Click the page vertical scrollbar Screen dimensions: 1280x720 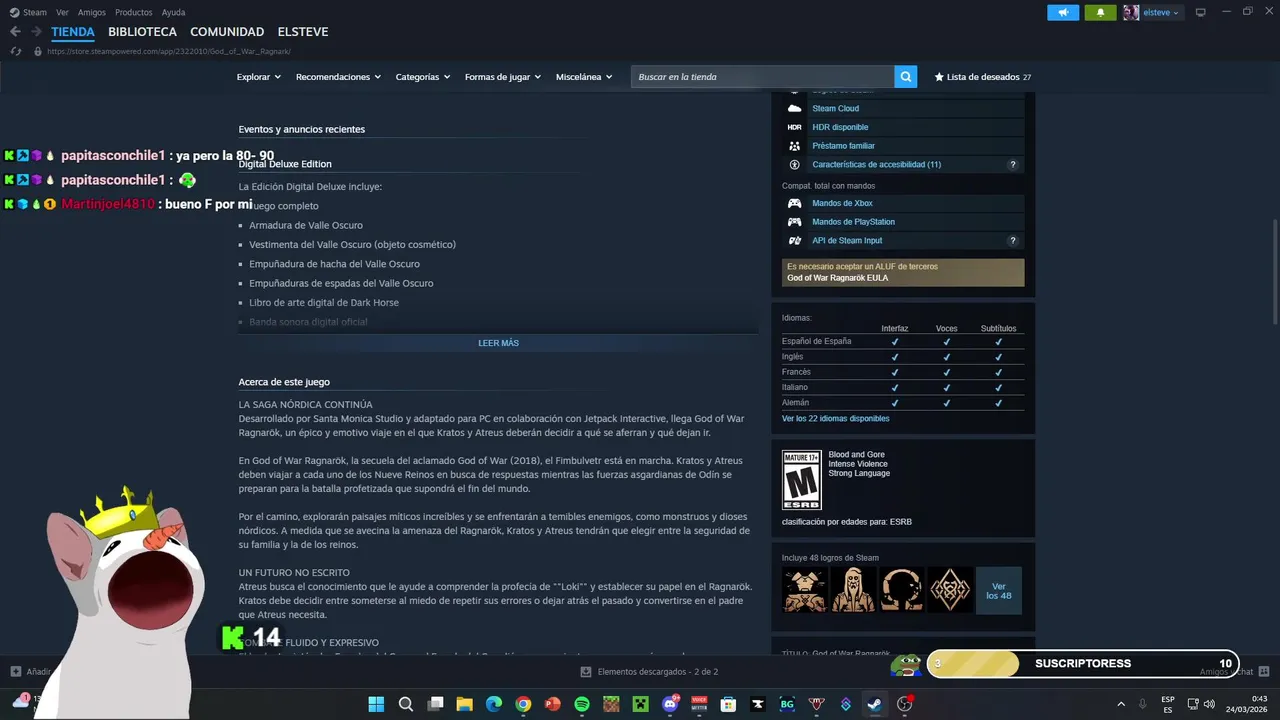coord(1274,270)
